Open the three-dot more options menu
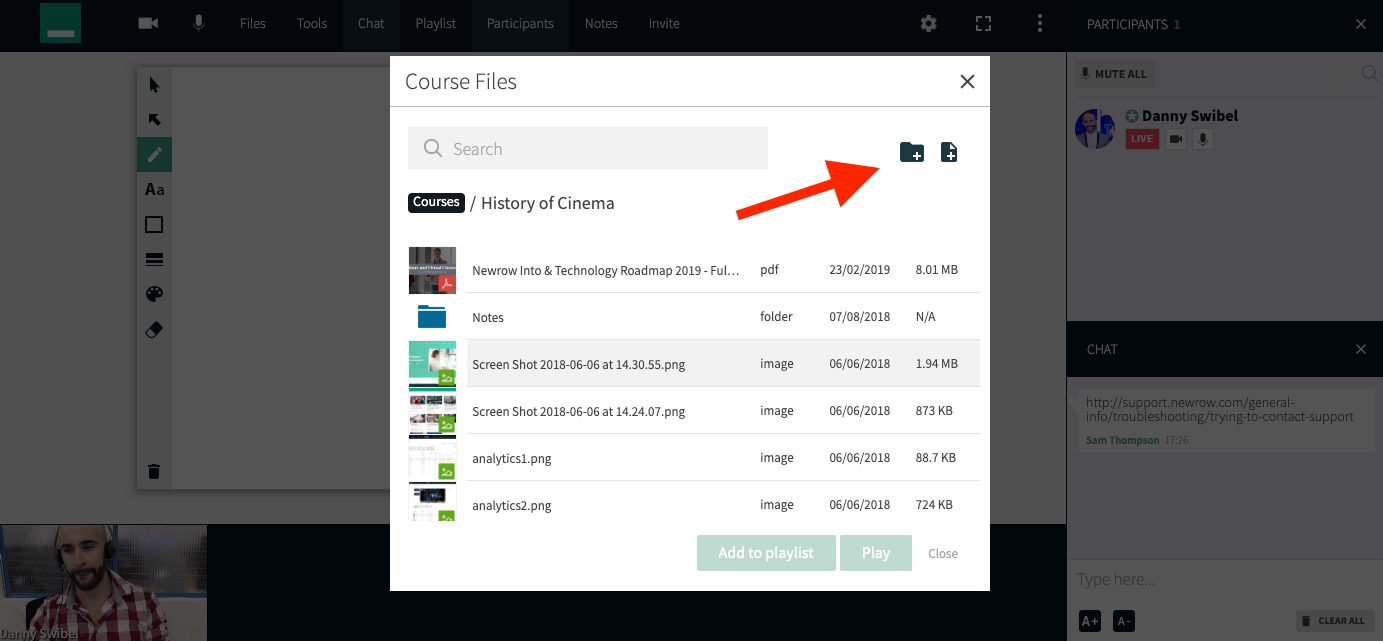 point(1040,24)
